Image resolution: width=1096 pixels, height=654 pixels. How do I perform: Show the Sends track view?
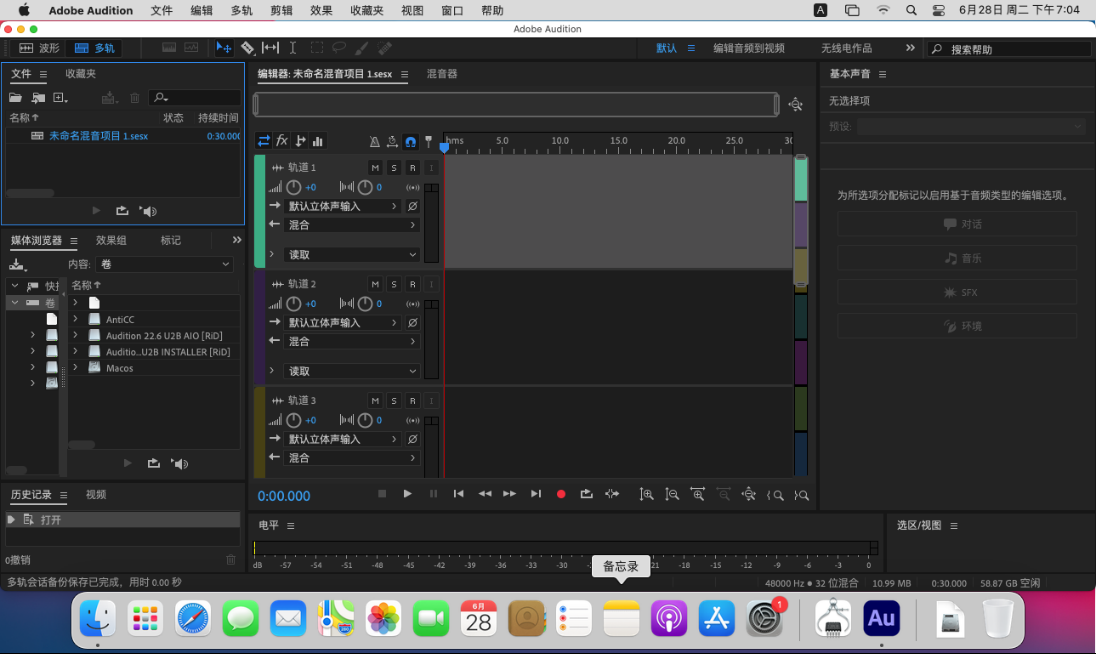pos(300,141)
